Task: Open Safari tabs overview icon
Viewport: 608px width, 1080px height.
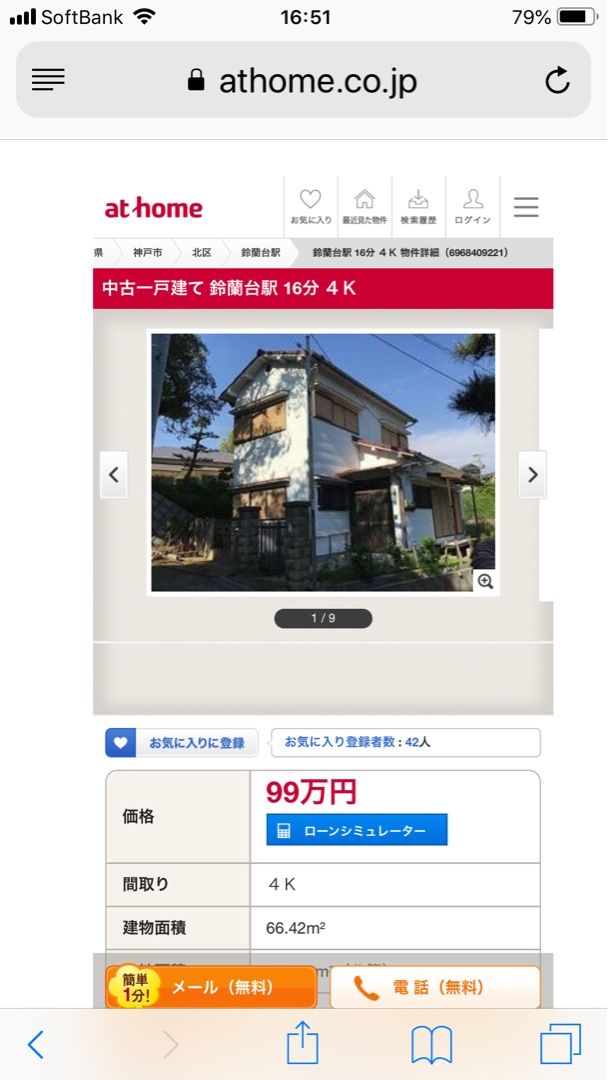Action: (560, 1044)
